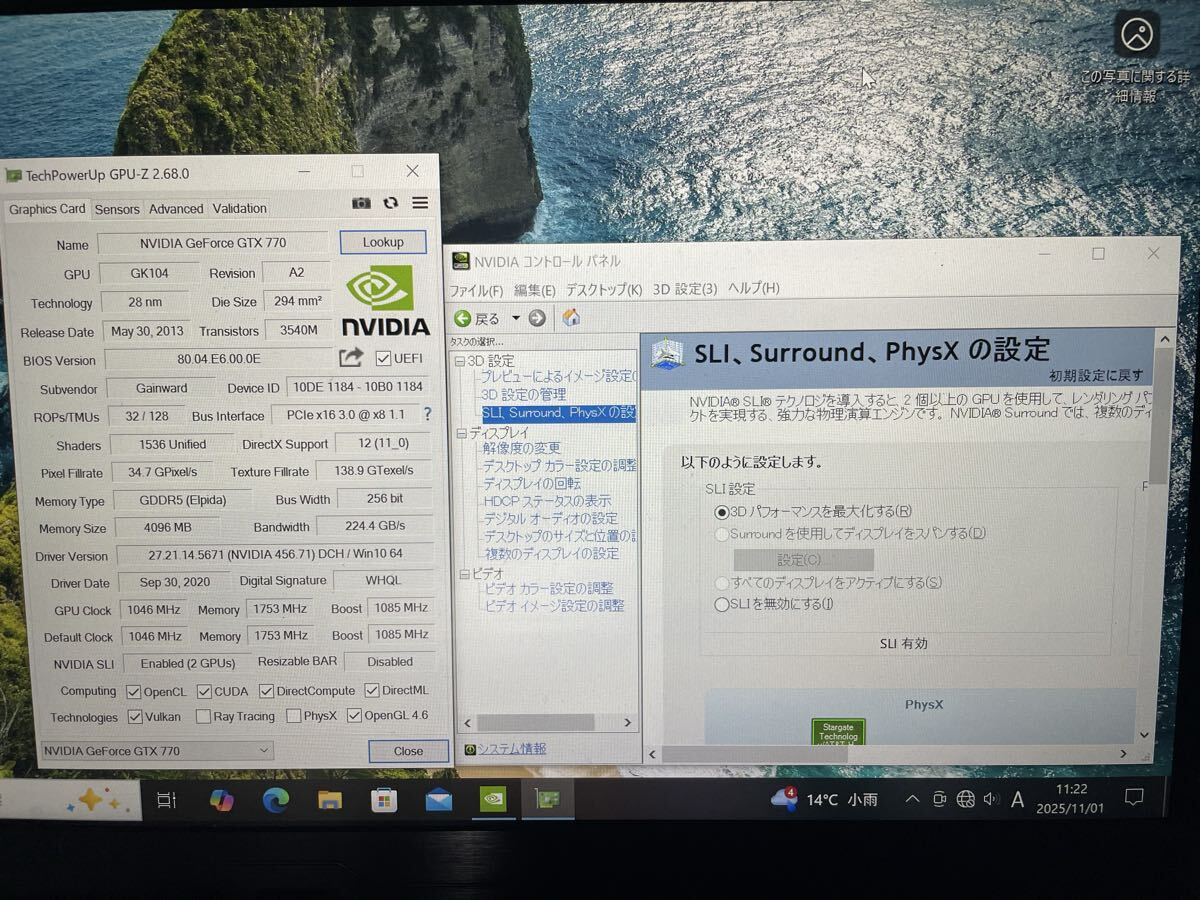The width and height of the screenshot is (1200, 900).
Task: Switch to GPU-Z taskbar icon
Action: pyautogui.click(x=547, y=799)
